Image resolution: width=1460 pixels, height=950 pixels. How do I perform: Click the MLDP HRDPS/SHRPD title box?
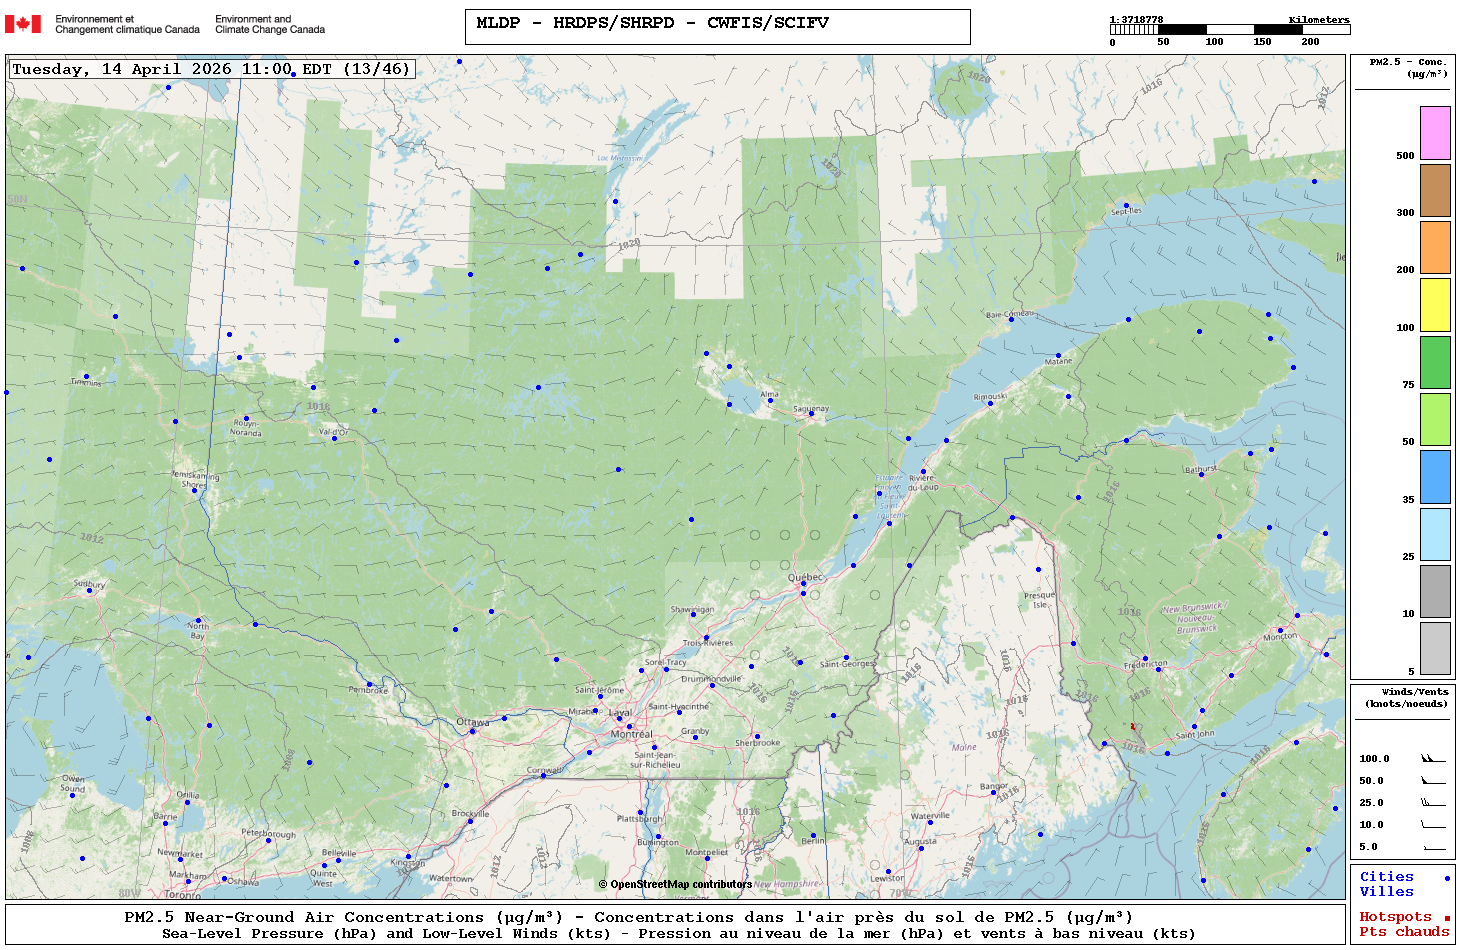point(717,27)
